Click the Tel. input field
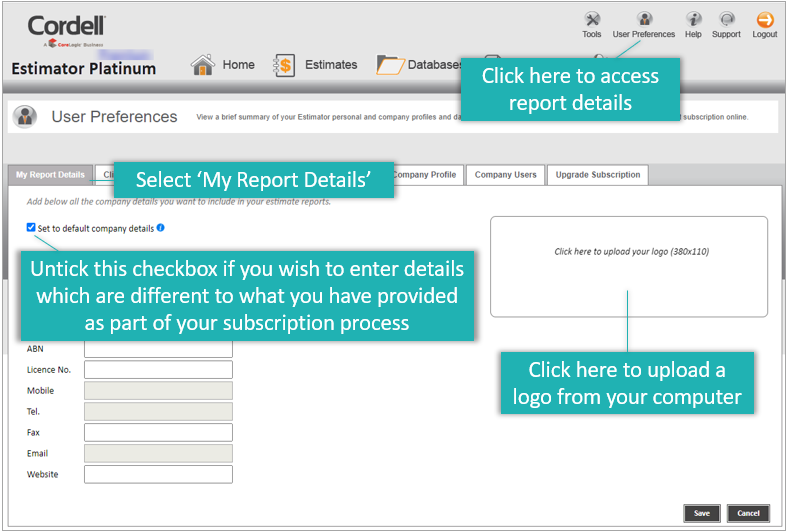Screen dimensions: 788x532 (158, 411)
